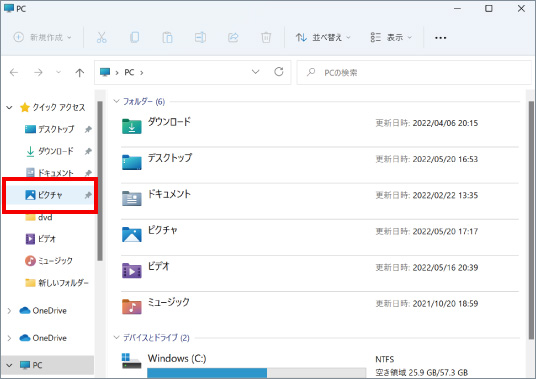The width and height of the screenshot is (536, 379).
Task: Click the NTFS file system label
Action: [385, 359]
